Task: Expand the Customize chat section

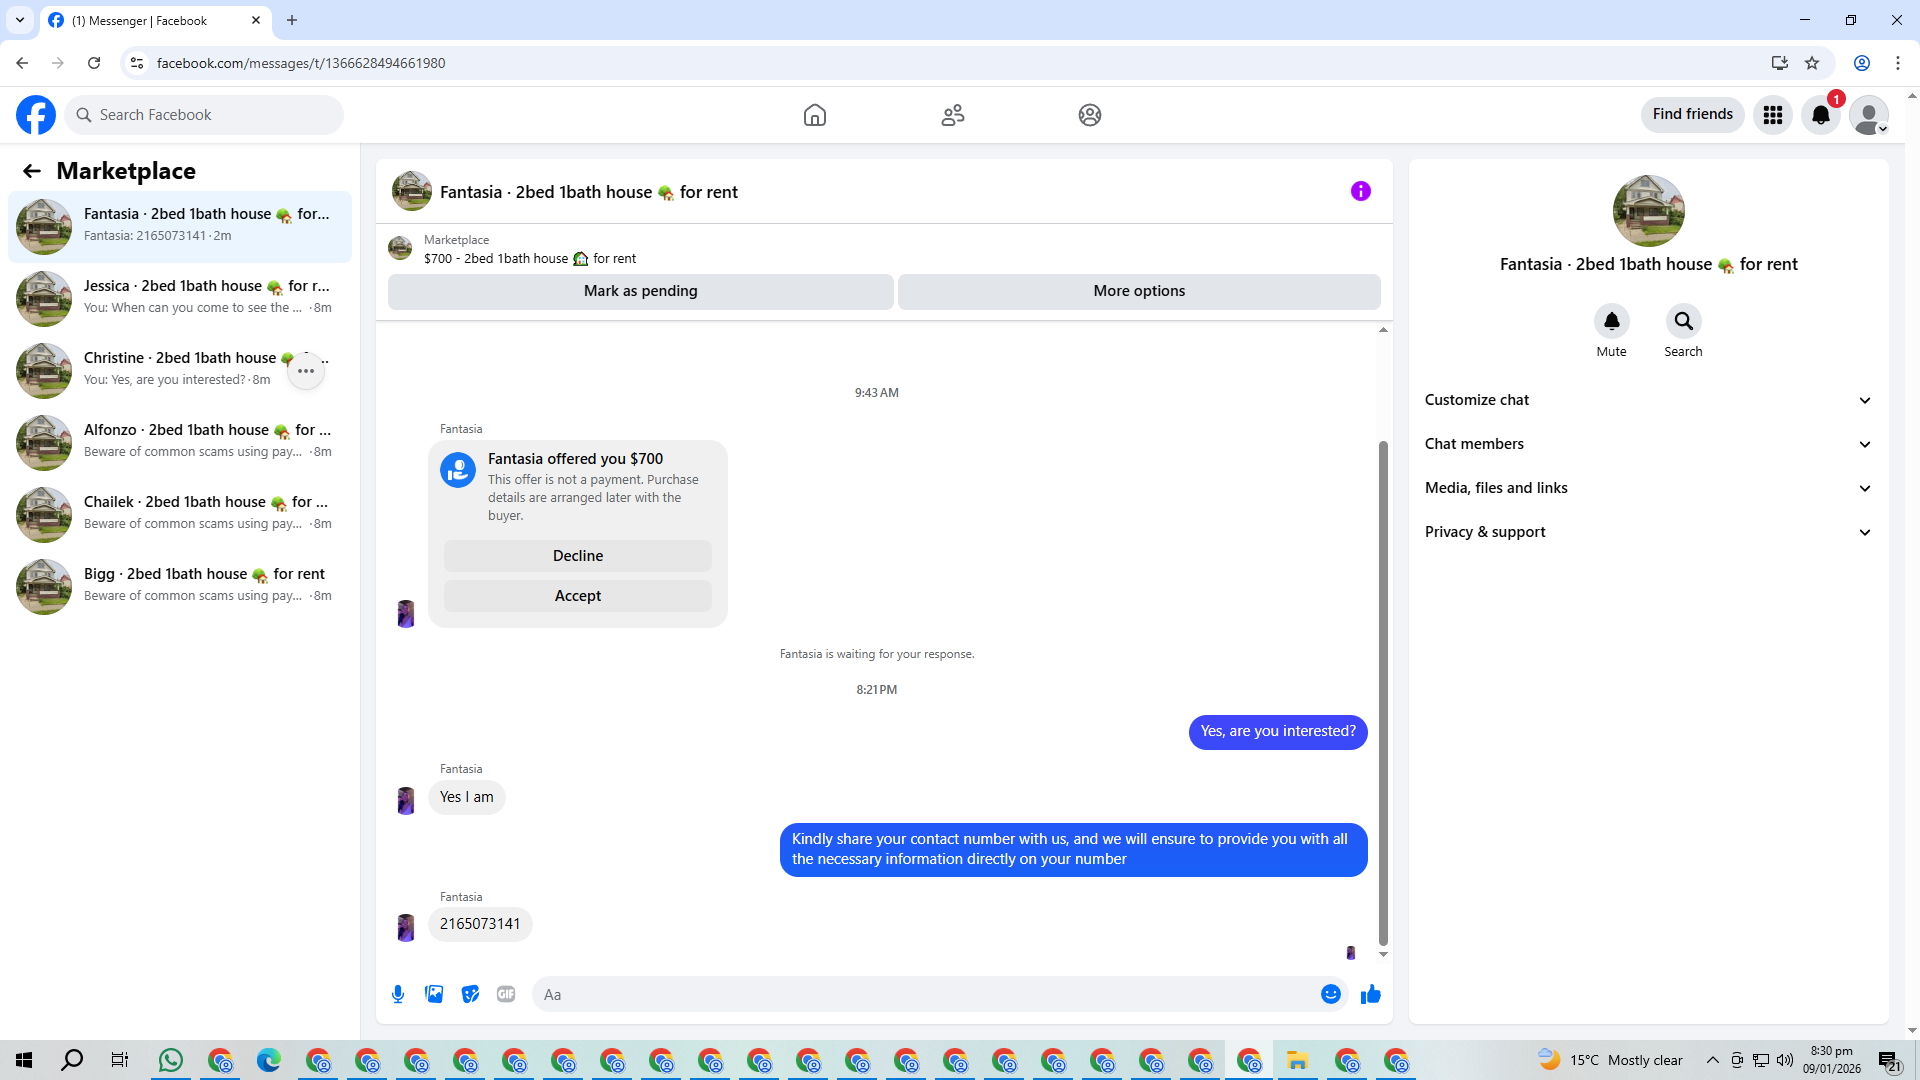Action: [x=1648, y=400]
